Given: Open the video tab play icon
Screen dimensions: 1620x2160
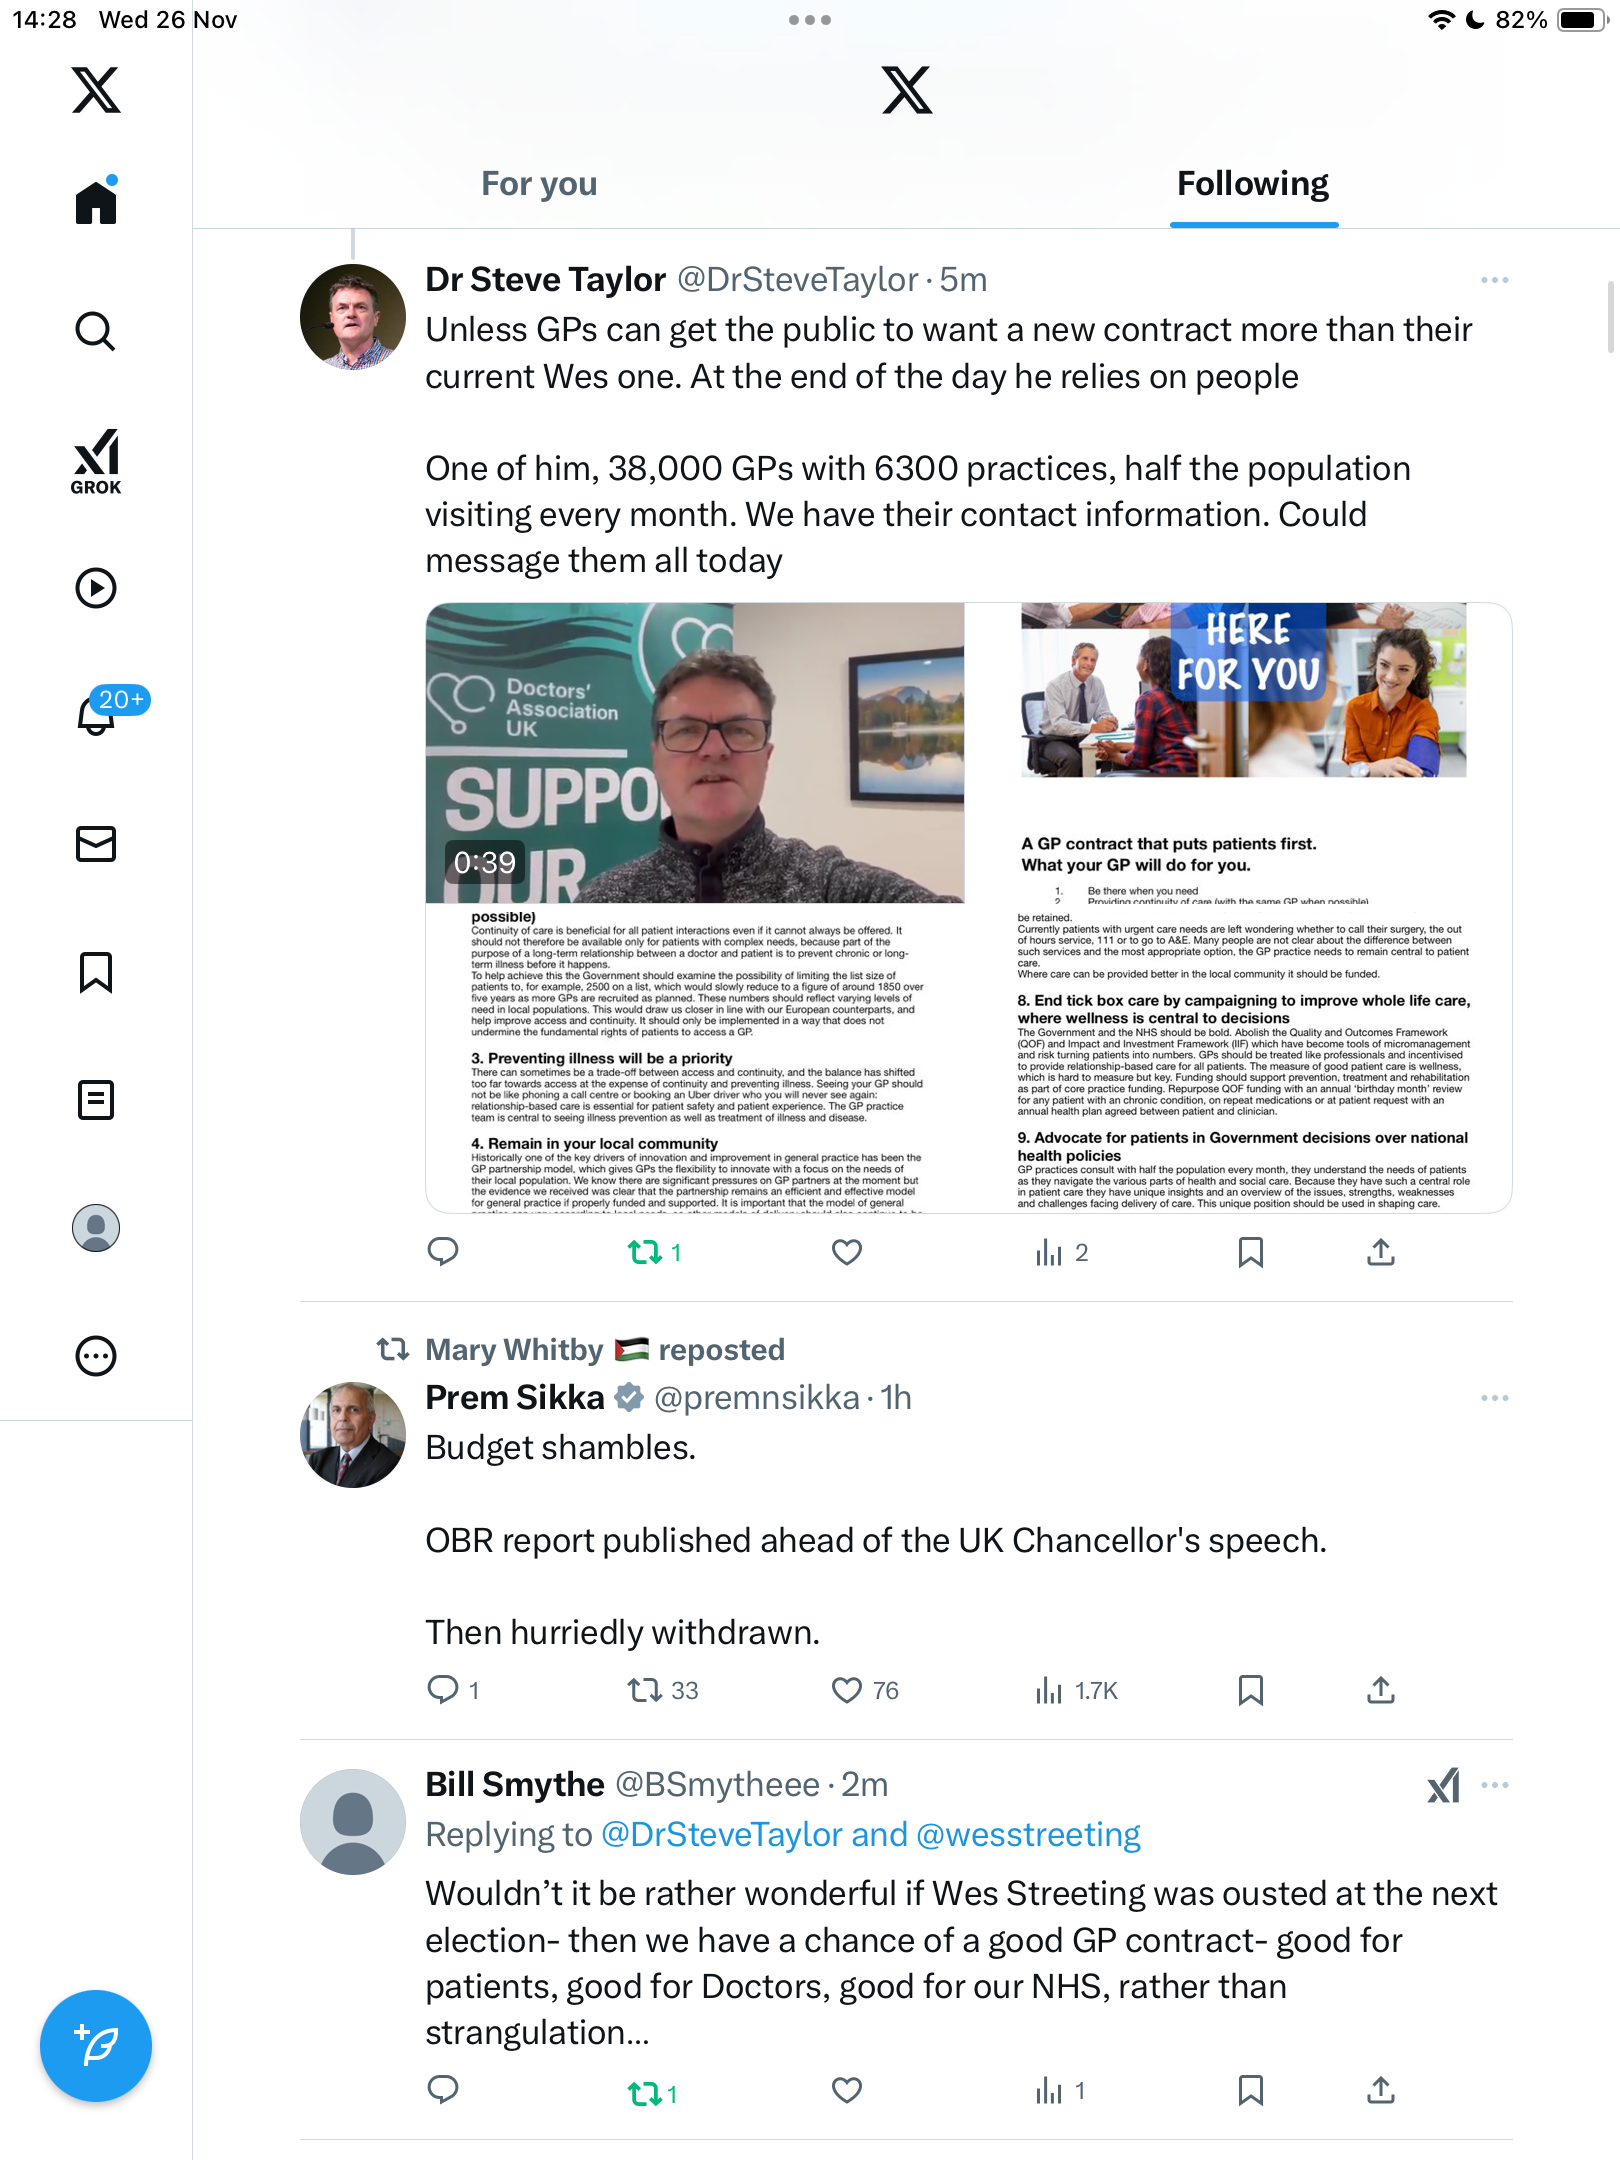Looking at the screenshot, I should click(x=96, y=587).
